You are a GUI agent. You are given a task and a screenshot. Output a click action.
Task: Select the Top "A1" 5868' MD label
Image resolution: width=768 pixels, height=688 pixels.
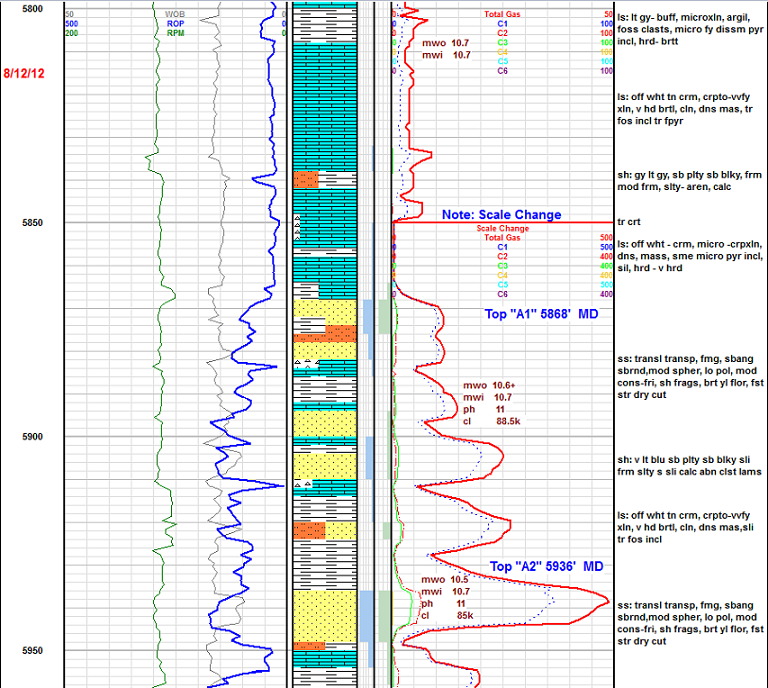click(543, 313)
